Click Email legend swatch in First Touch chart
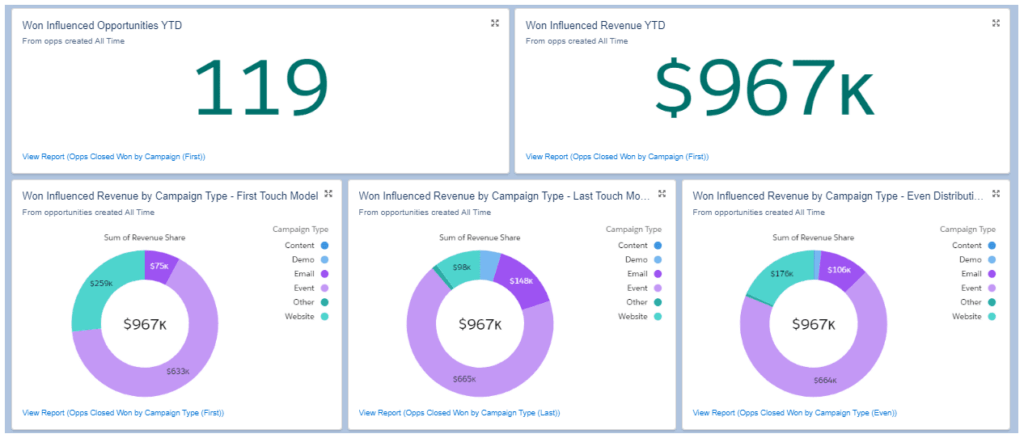Viewport: 1024px width, 438px height. [x=325, y=274]
